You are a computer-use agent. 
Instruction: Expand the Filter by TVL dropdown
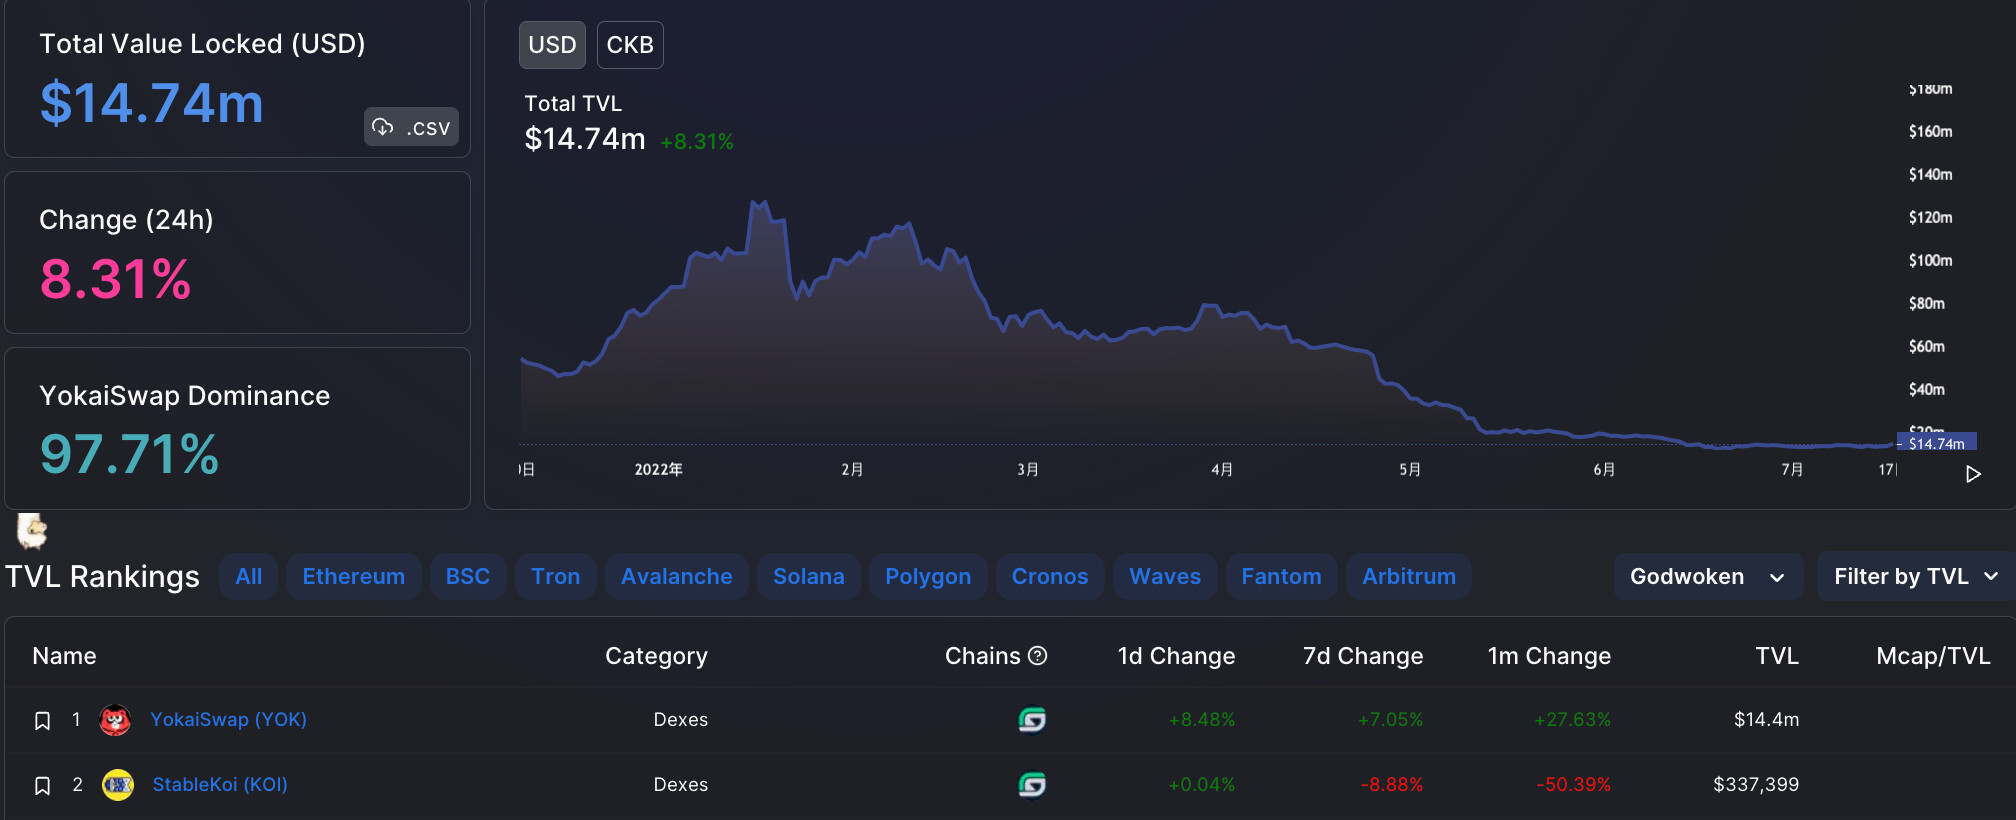click(x=1915, y=577)
